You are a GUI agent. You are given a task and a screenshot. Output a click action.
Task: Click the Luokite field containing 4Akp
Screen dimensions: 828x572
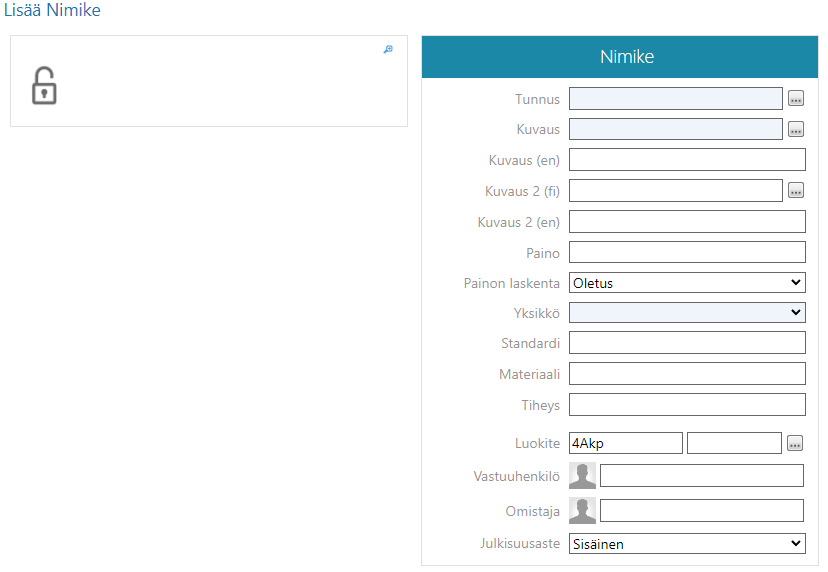click(625, 443)
